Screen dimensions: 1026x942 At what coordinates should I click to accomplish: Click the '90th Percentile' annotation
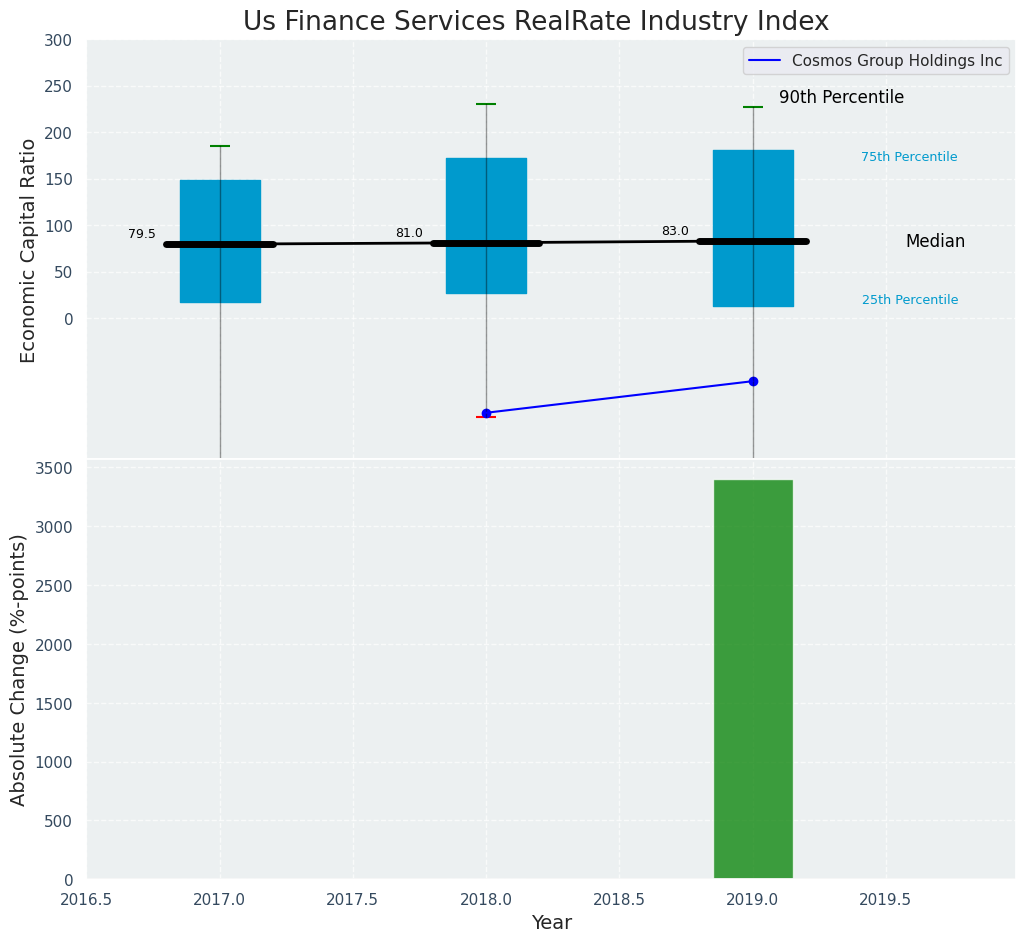click(841, 97)
